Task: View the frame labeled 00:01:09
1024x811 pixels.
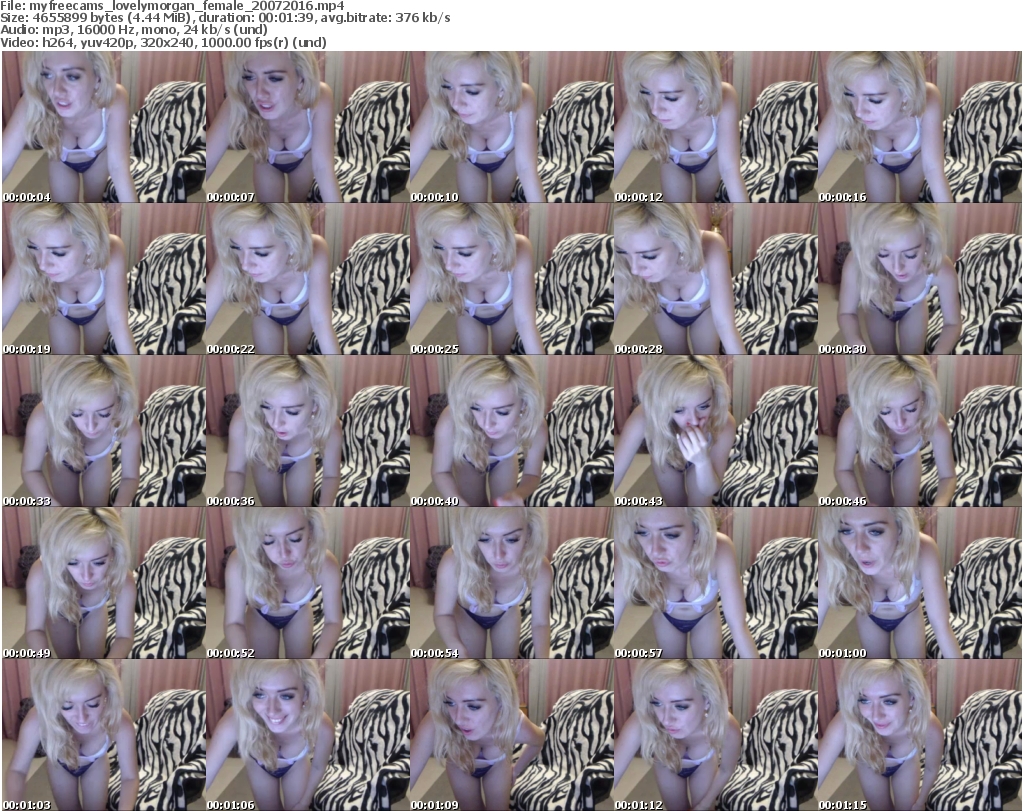Action: (x=512, y=735)
